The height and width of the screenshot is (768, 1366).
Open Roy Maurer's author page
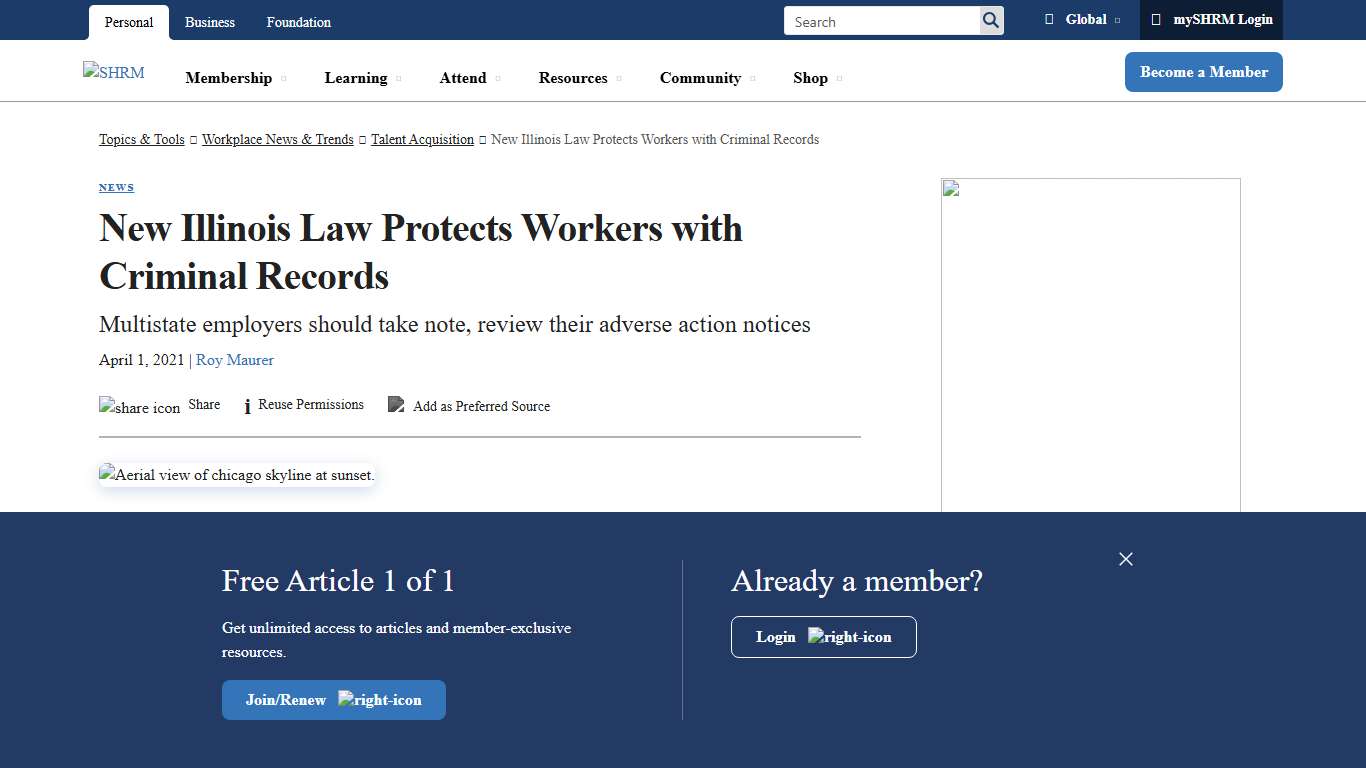click(x=234, y=360)
